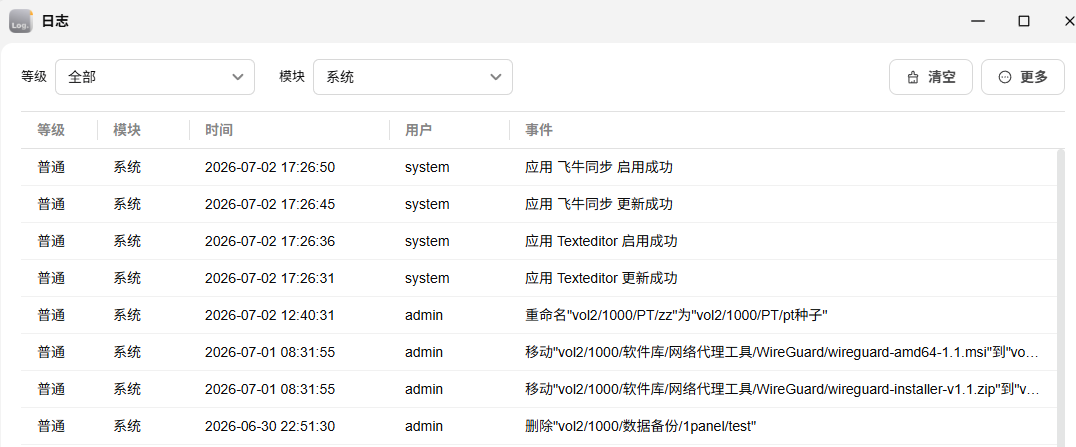Click the ellipsis icon on 更多 button

pyautogui.click(x=1005, y=77)
